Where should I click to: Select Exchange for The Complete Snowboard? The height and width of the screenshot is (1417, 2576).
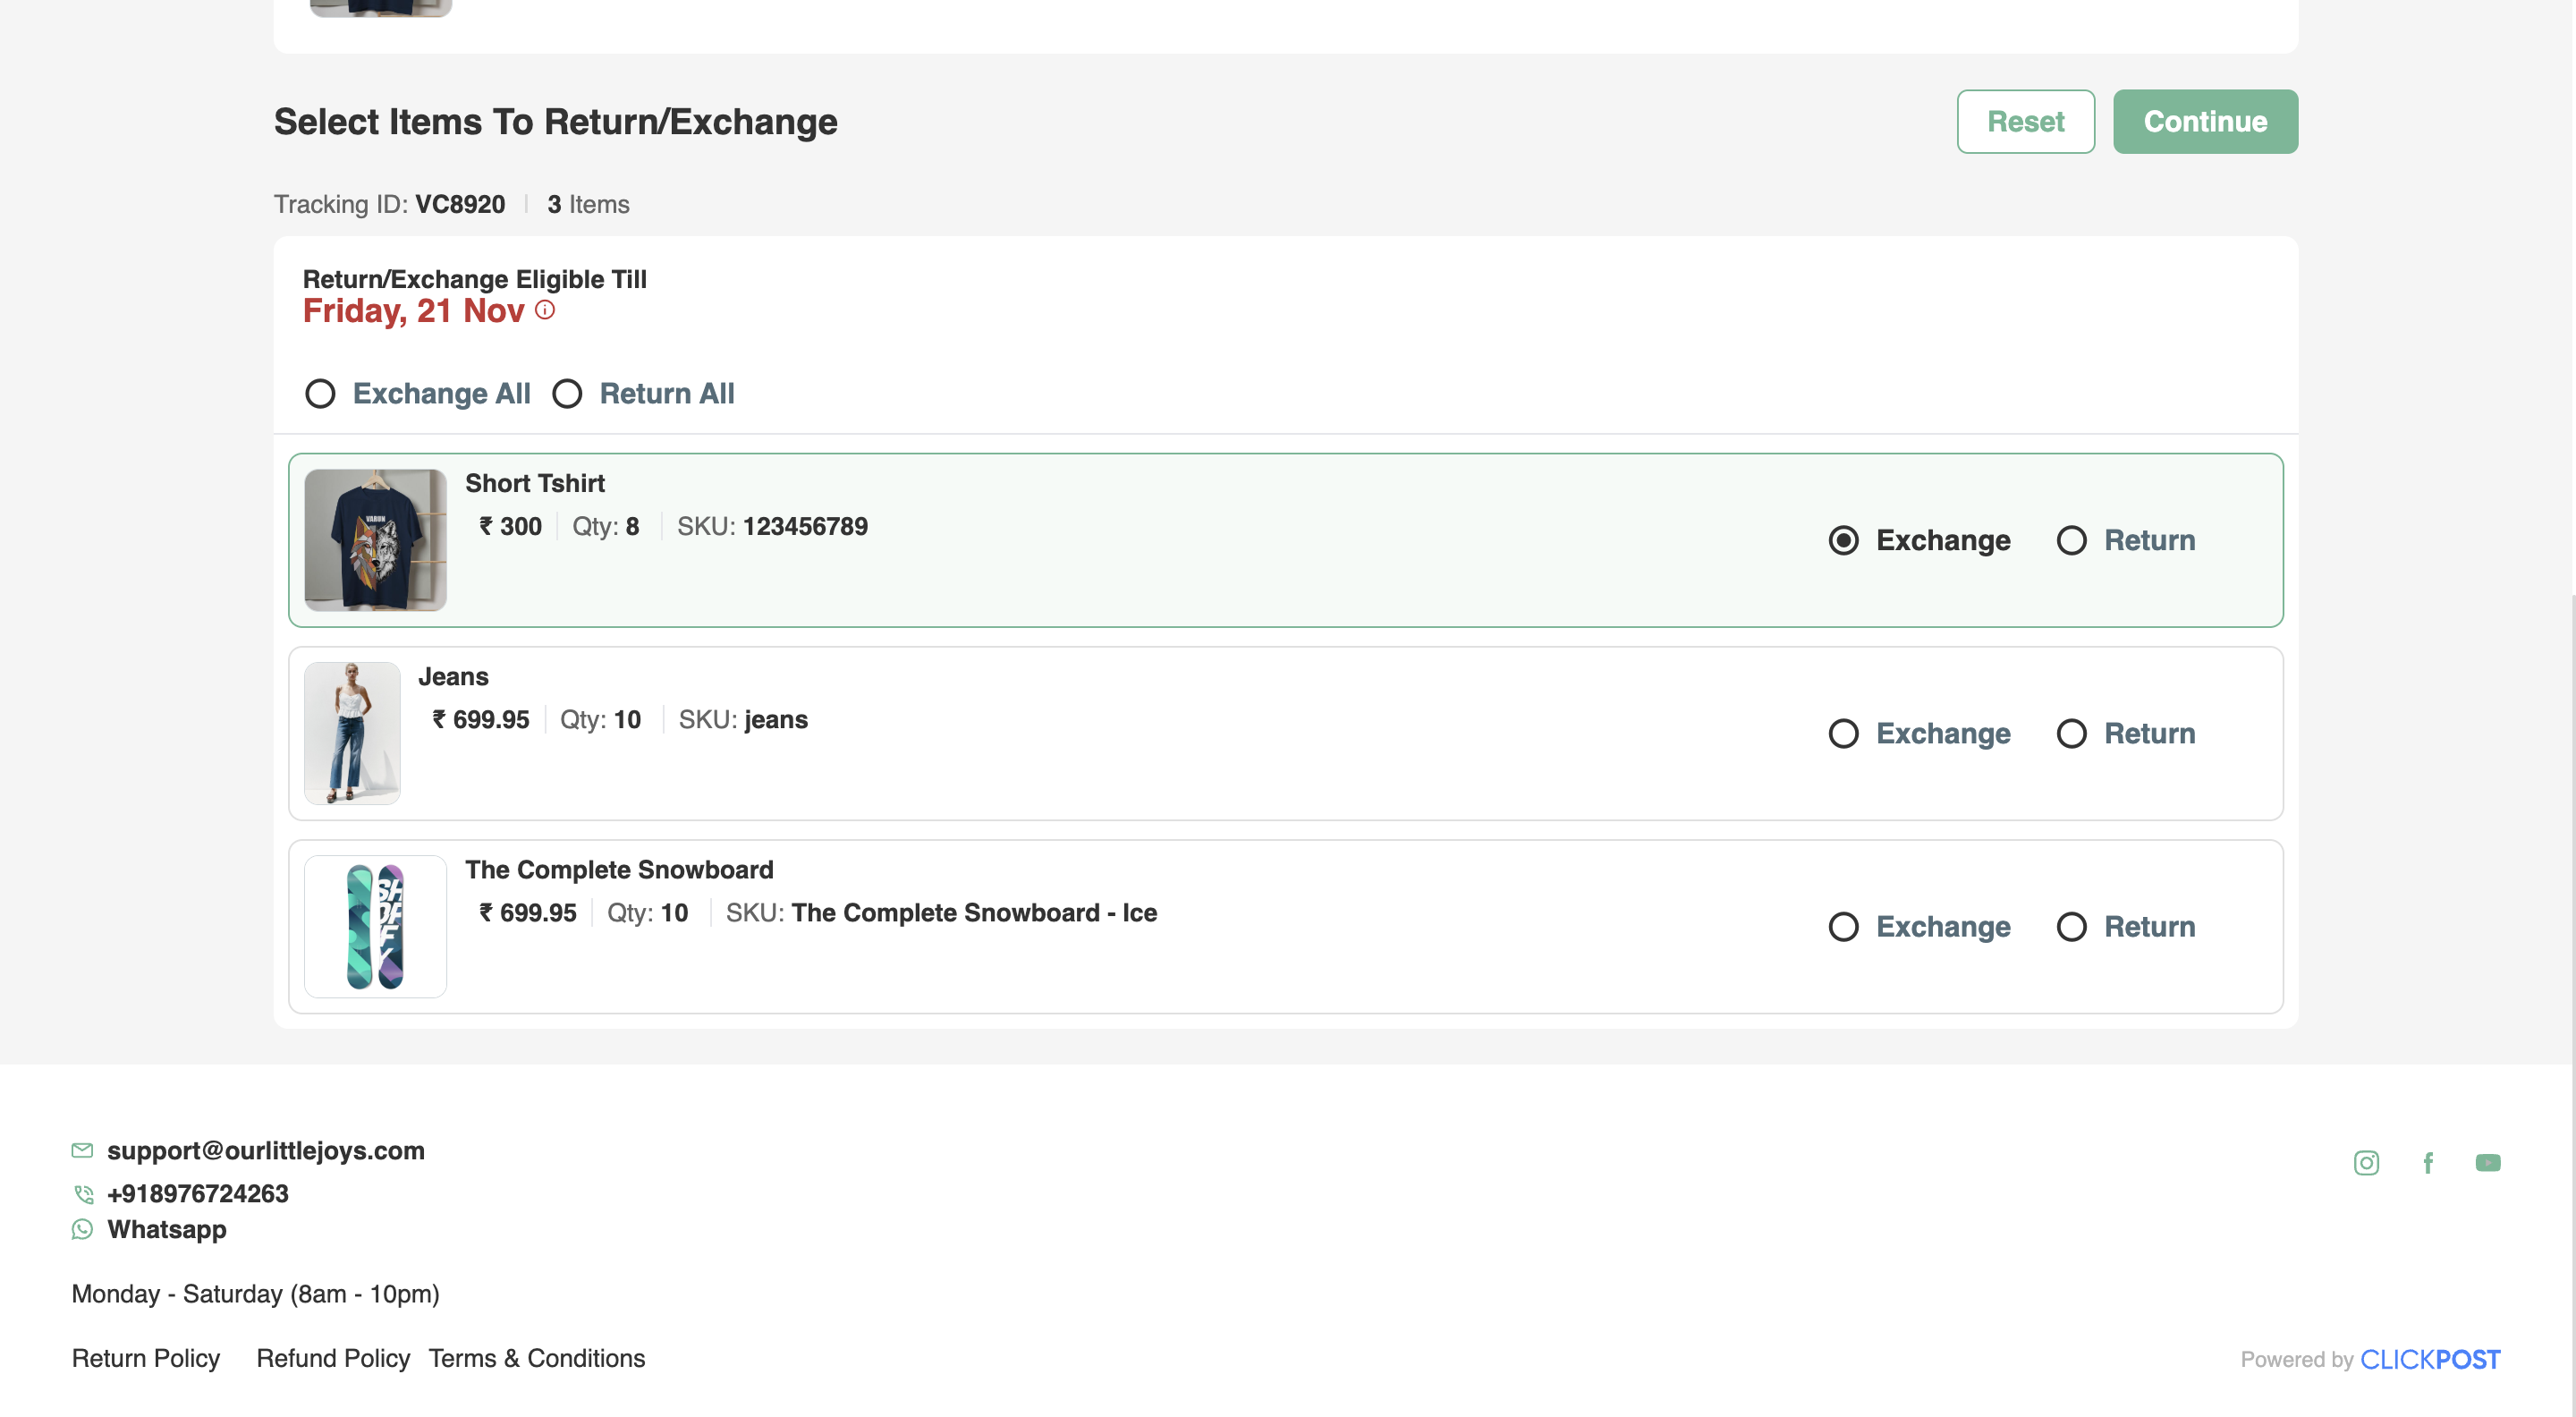1843,927
